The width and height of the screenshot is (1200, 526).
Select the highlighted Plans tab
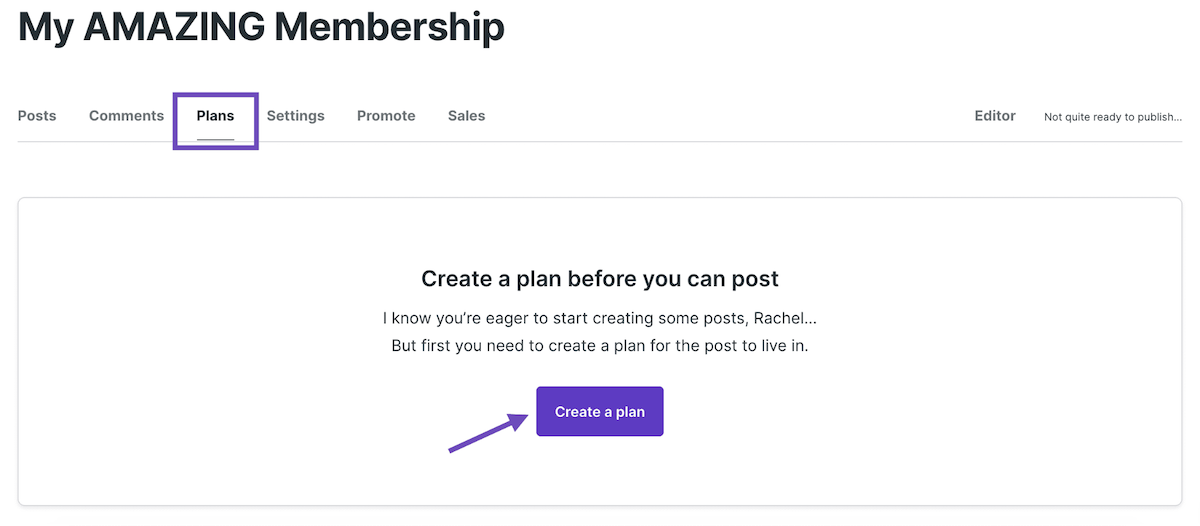pos(215,116)
